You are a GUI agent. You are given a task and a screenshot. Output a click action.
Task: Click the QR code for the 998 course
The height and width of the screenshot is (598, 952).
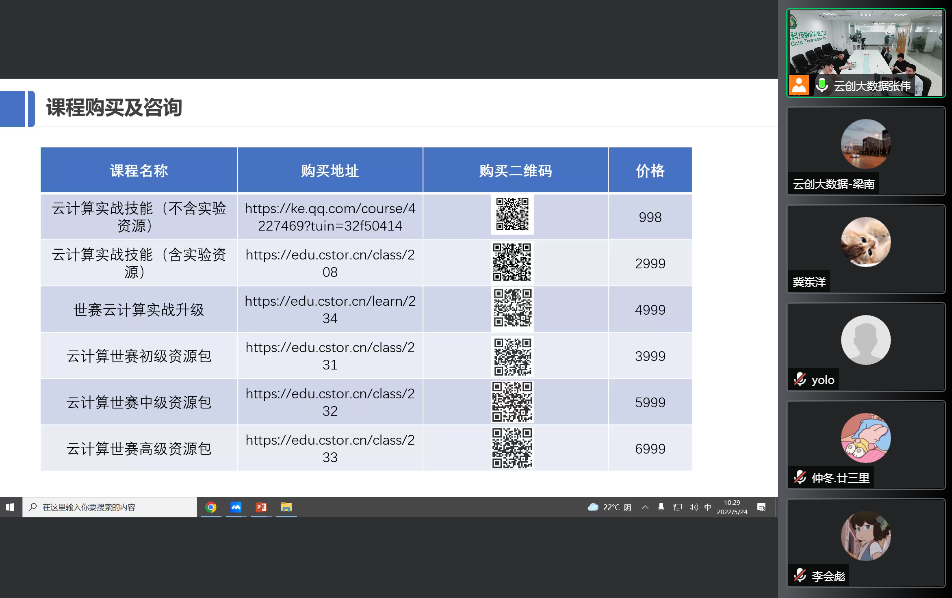coord(512,216)
